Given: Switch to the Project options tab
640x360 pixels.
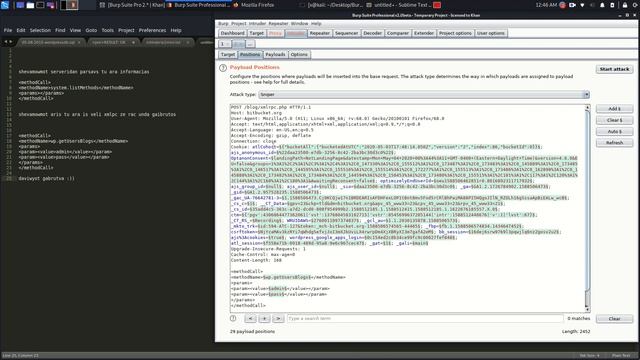Looking at the screenshot, I should point(455,33).
